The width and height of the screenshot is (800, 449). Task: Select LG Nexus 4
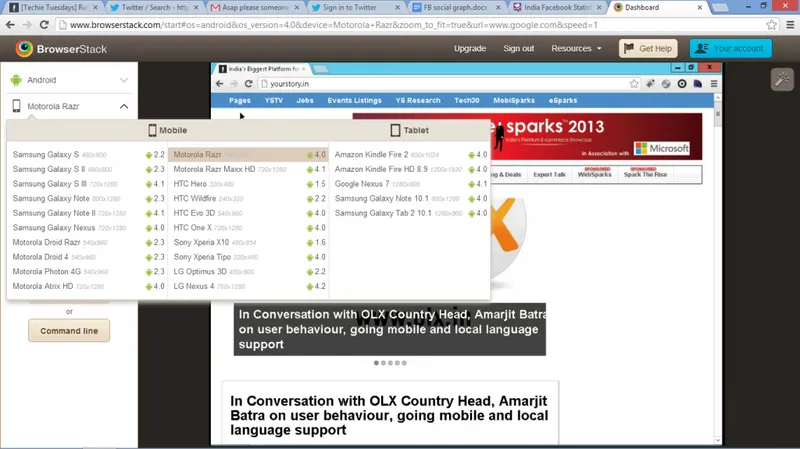click(248, 286)
